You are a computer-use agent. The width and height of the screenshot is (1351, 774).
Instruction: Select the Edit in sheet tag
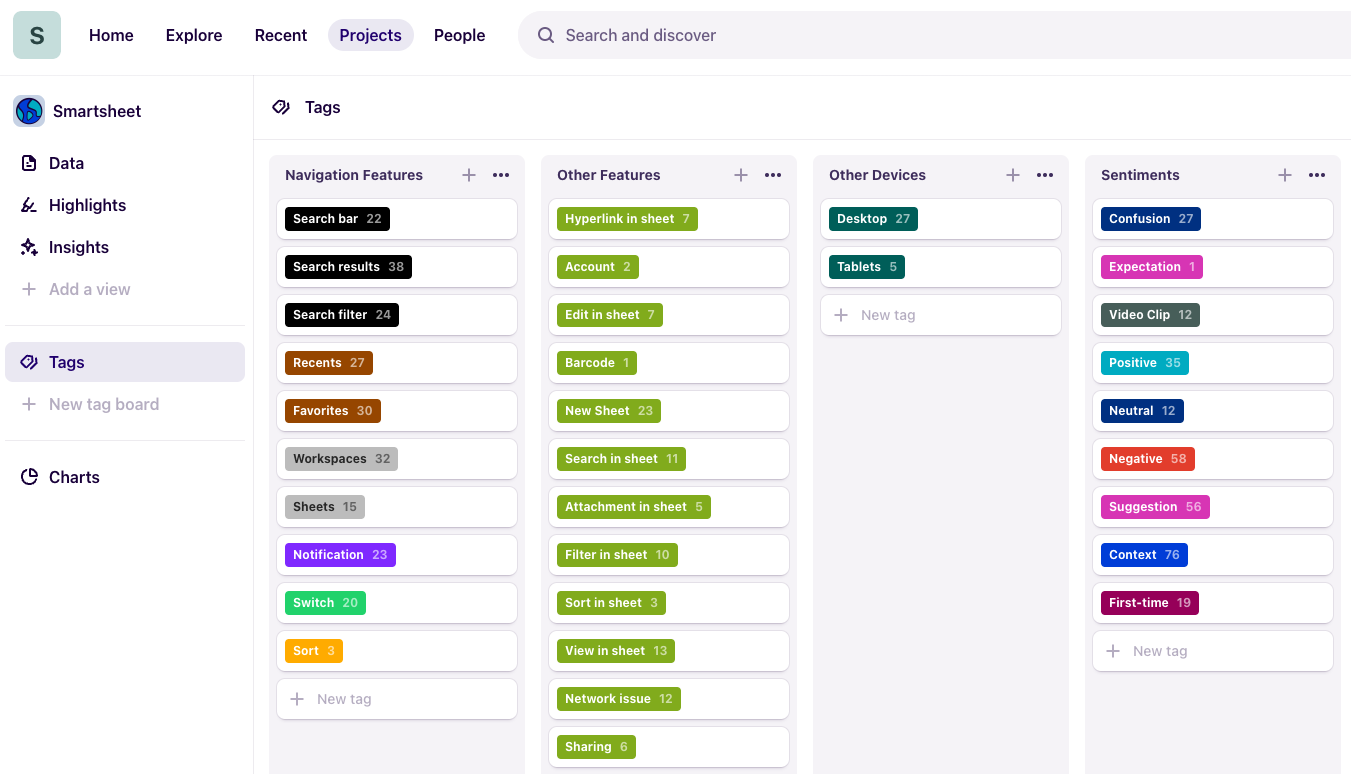[610, 315]
